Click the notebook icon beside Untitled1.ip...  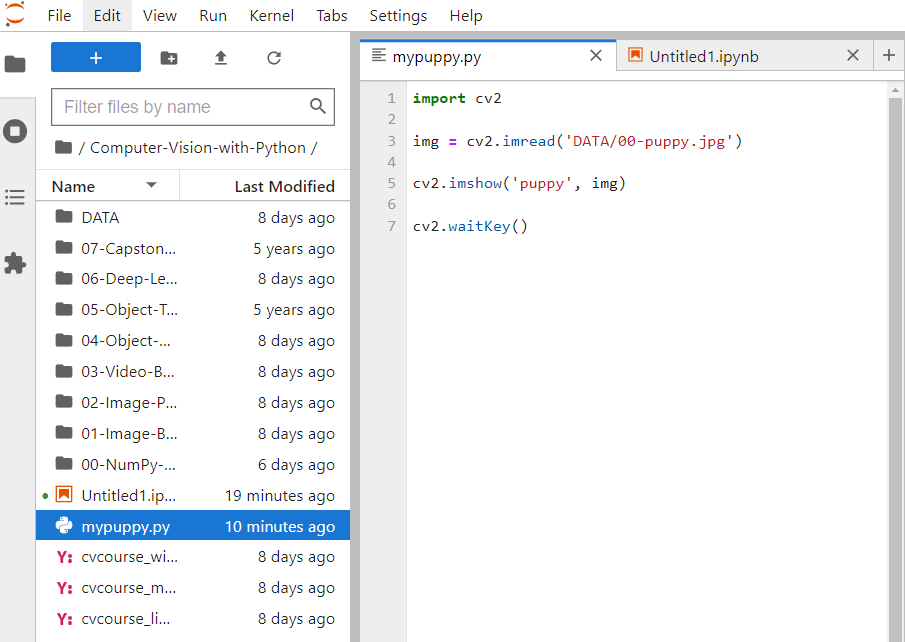(x=63, y=495)
